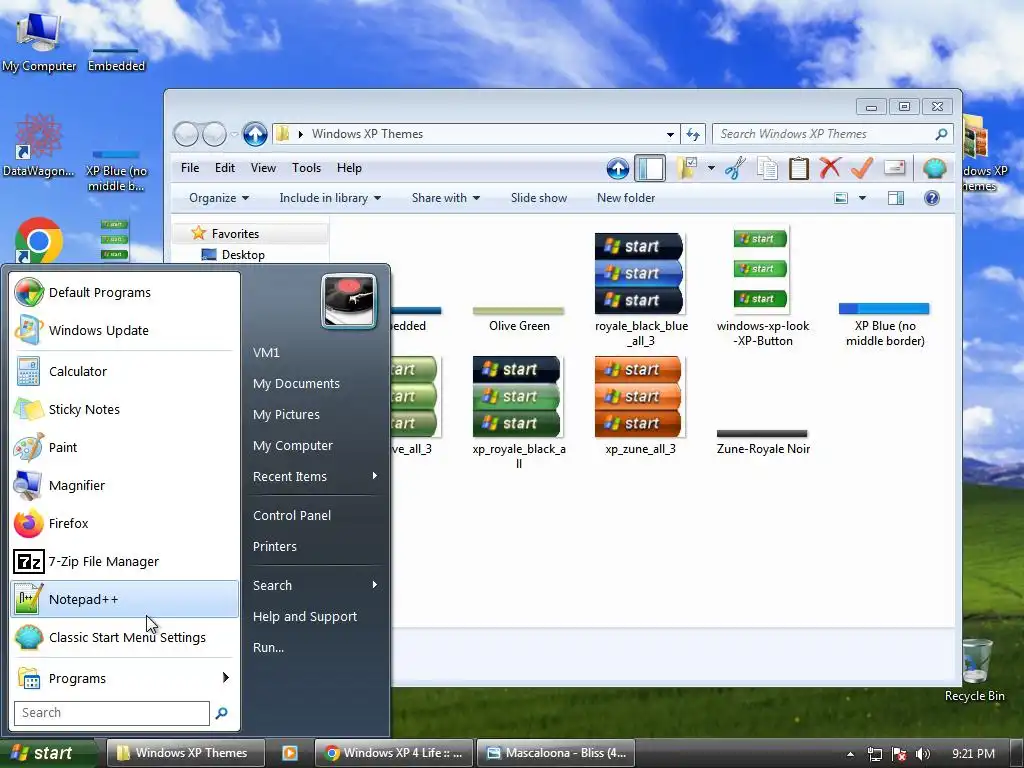Open the folder options icon's dropdown arrow

pyautogui.click(x=711, y=168)
